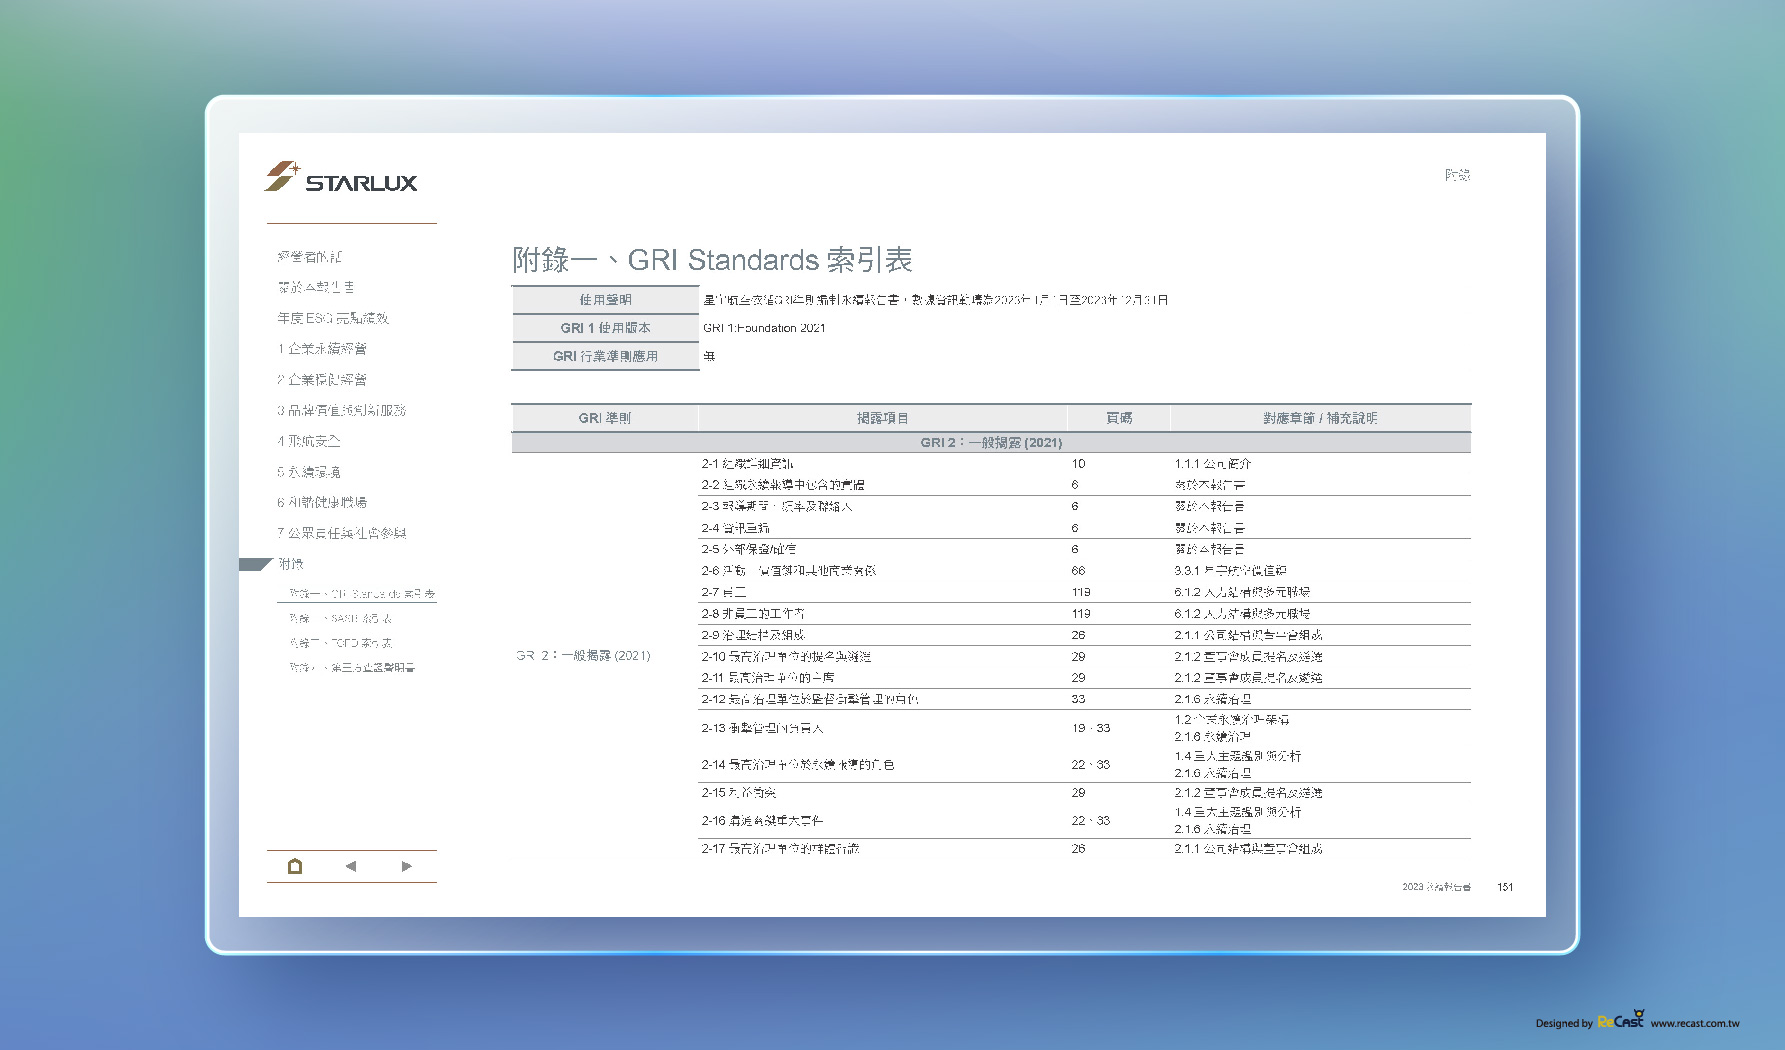Click the home icon in sidebar navigation

tap(295, 866)
